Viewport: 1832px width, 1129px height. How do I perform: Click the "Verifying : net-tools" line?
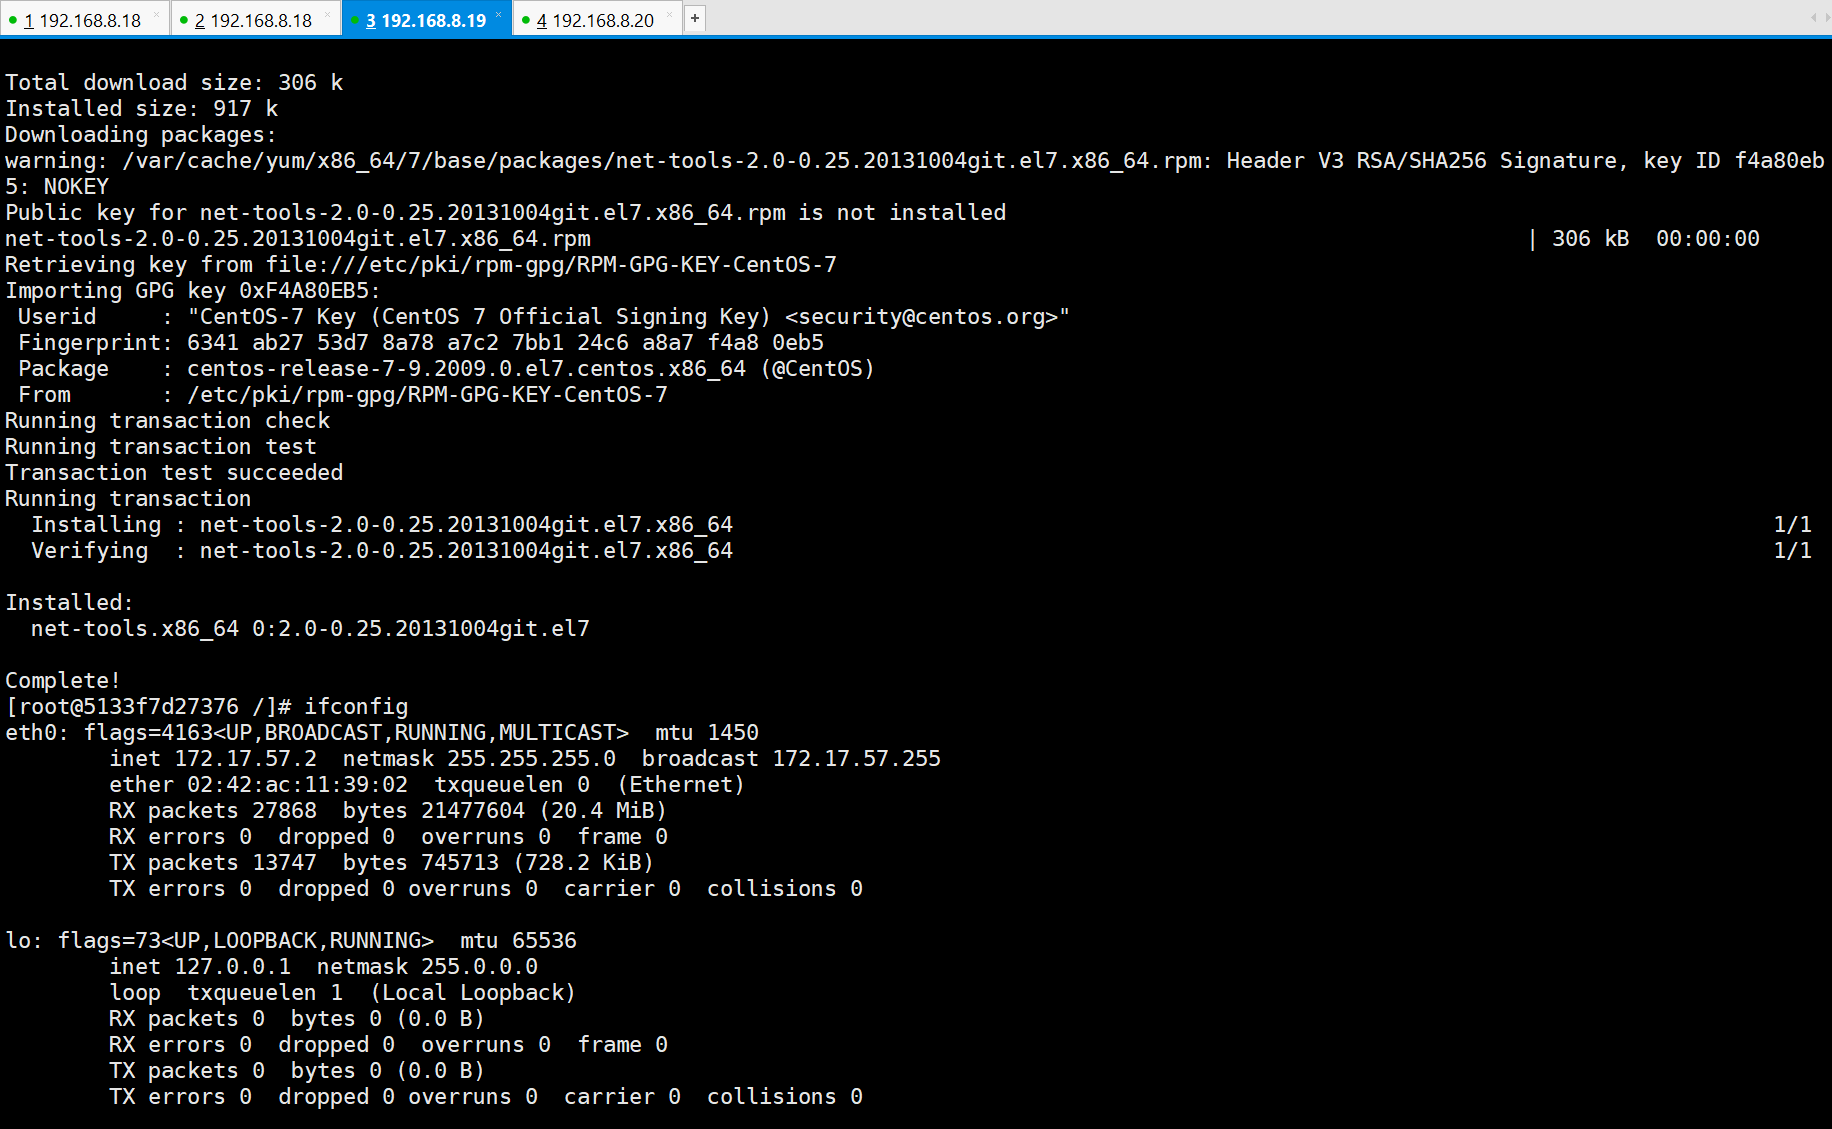pos(382,551)
